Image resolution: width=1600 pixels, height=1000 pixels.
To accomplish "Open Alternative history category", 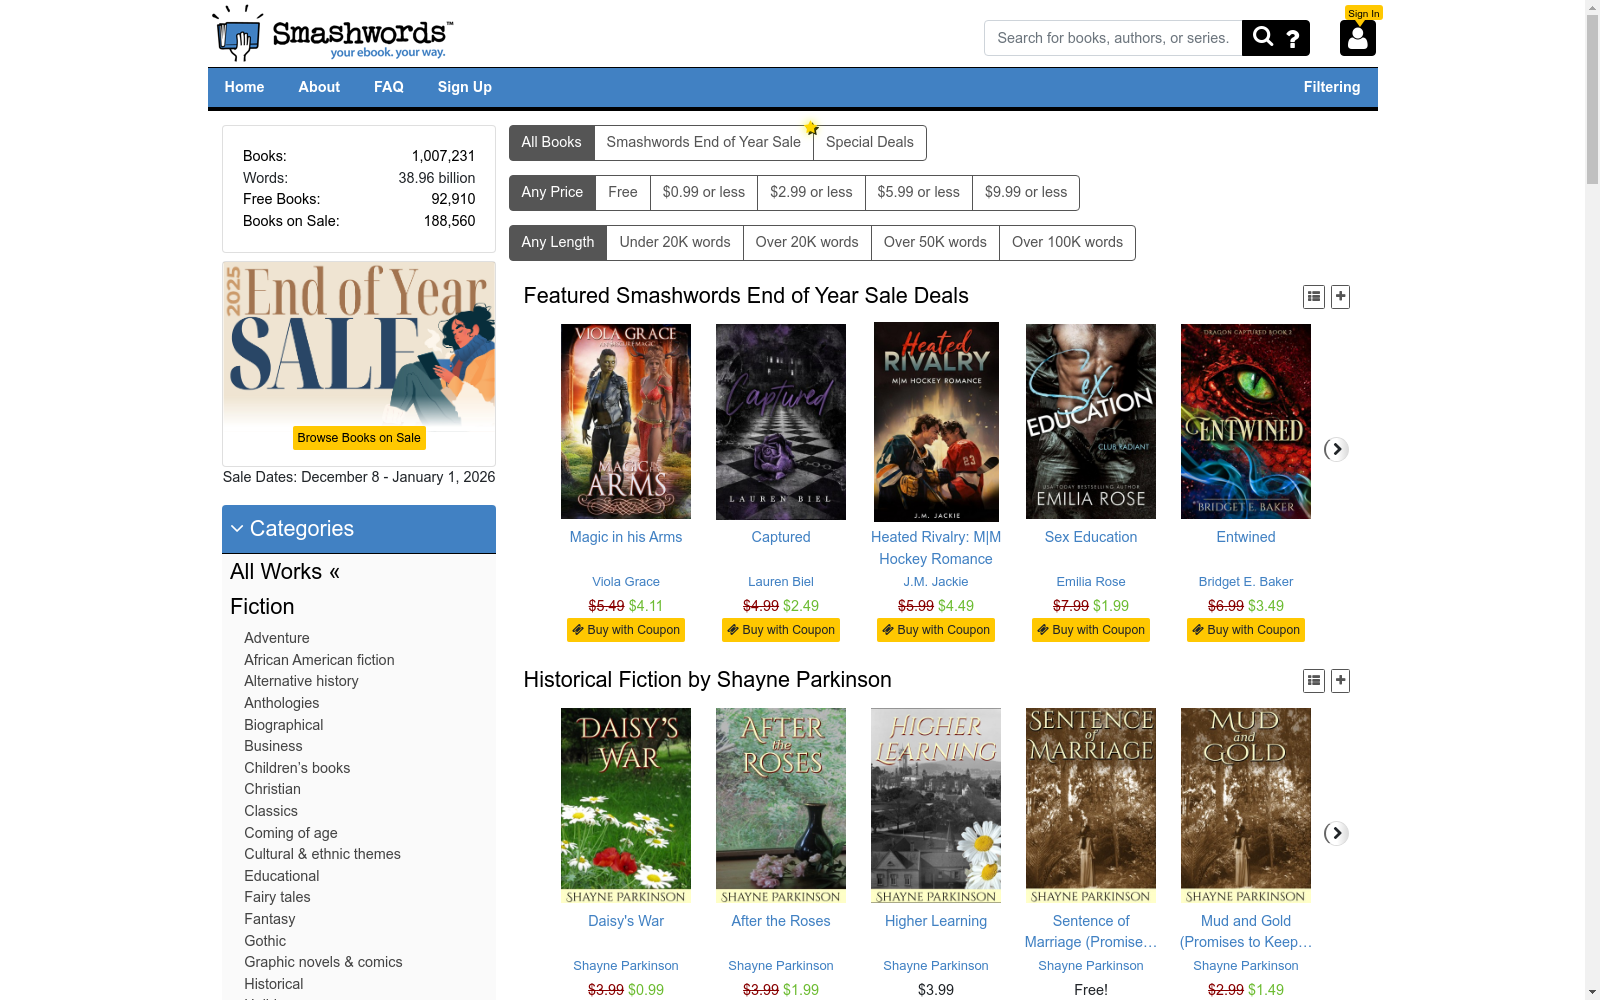I will click(x=301, y=681).
